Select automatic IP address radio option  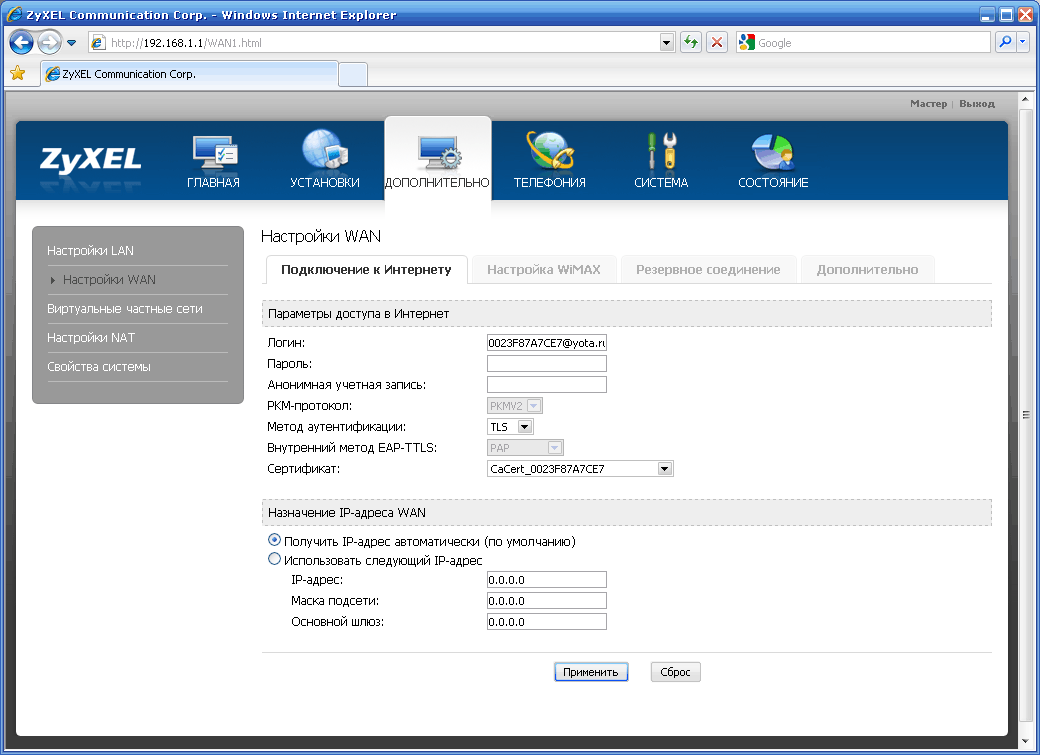click(x=274, y=540)
